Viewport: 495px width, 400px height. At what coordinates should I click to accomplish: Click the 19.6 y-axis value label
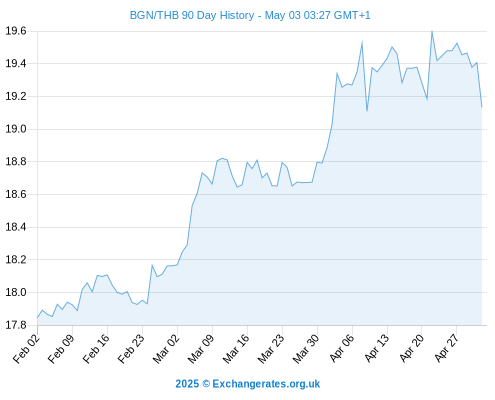pyautogui.click(x=16, y=31)
